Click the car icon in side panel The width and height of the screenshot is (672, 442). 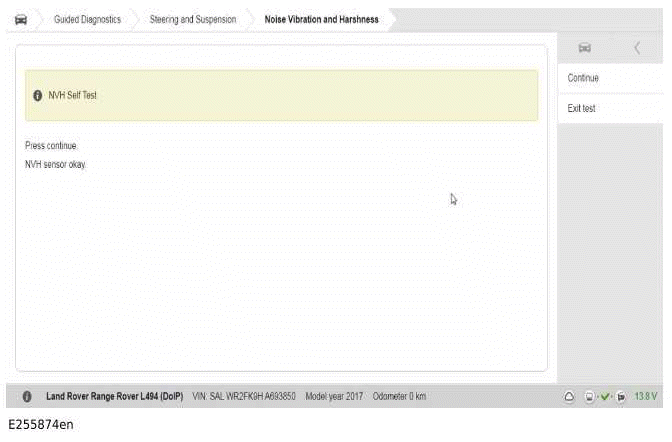tap(585, 48)
